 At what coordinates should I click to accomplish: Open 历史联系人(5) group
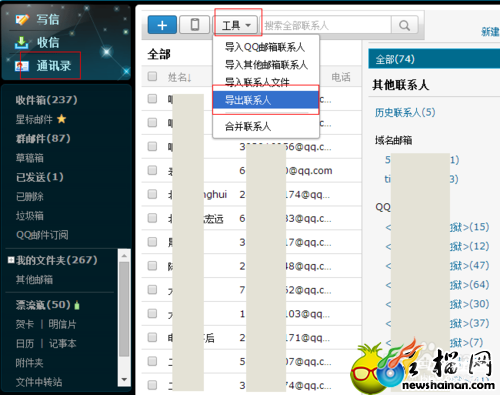pyautogui.click(x=405, y=112)
